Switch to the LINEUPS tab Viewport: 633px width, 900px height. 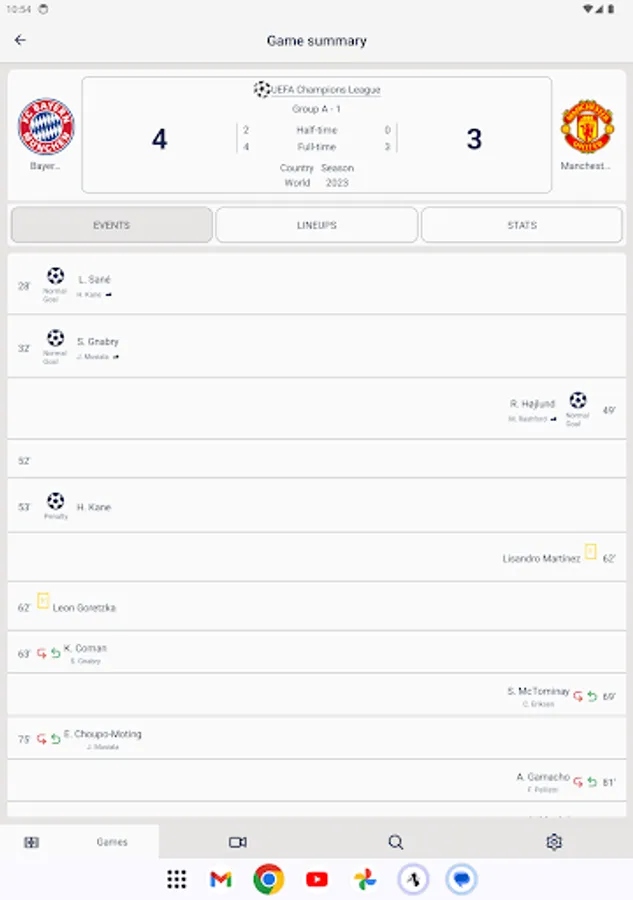coord(316,224)
